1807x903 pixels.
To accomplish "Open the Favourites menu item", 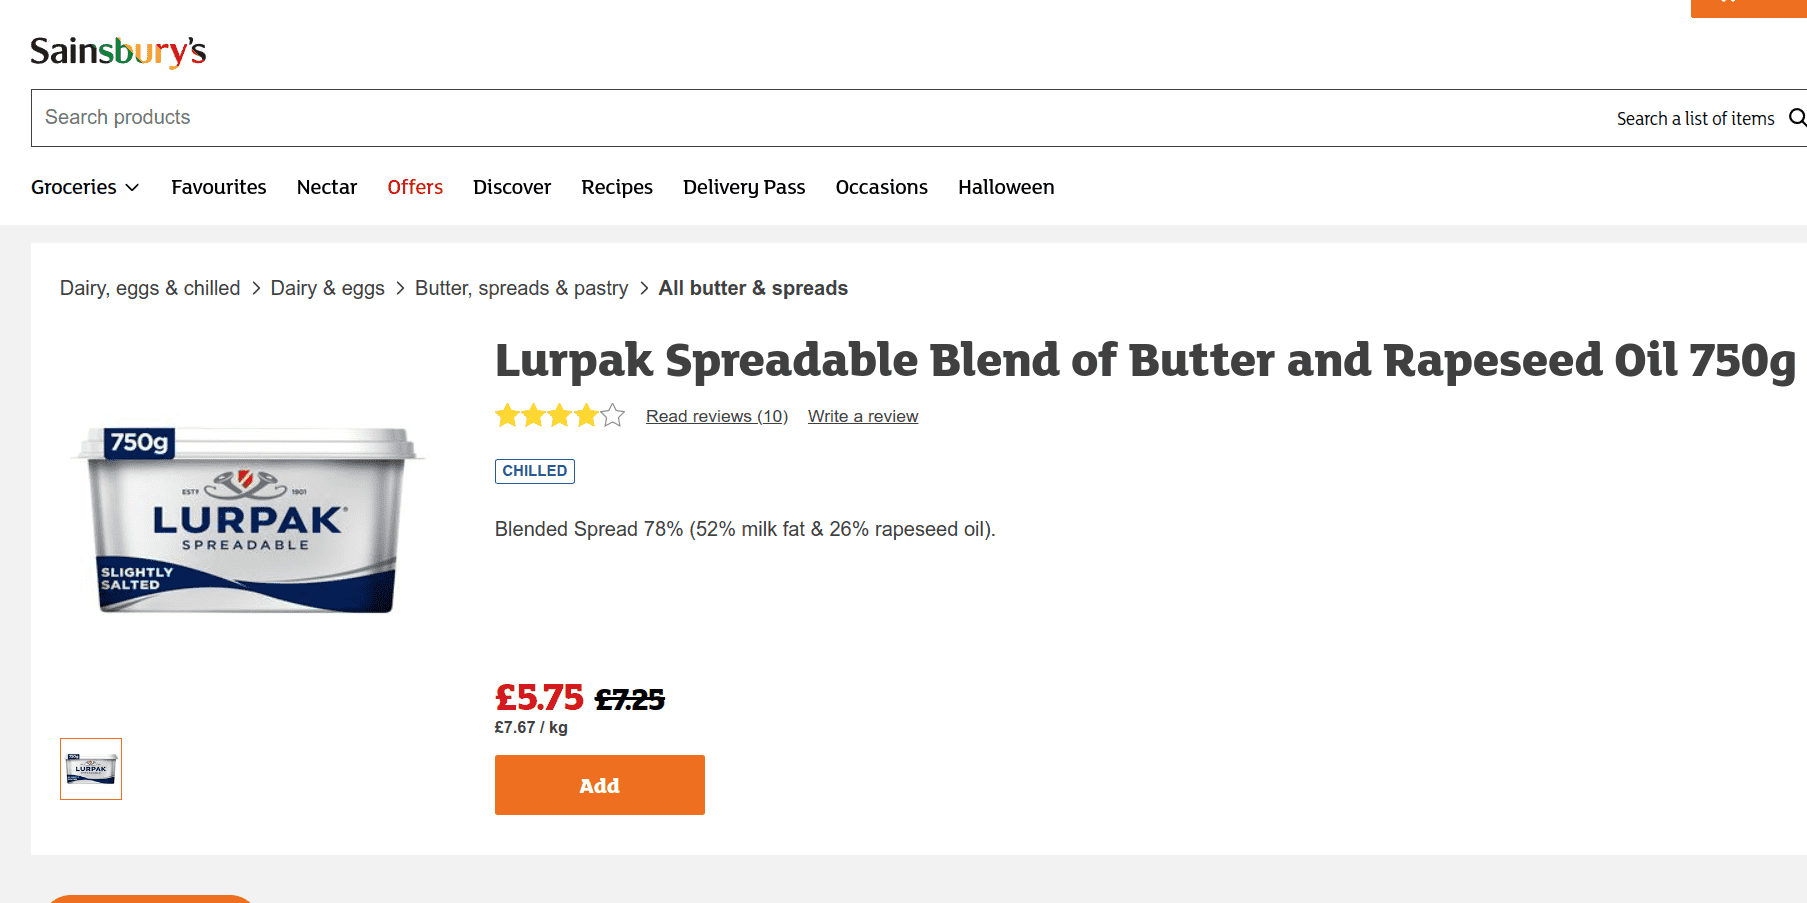I will [x=218, y=187].
